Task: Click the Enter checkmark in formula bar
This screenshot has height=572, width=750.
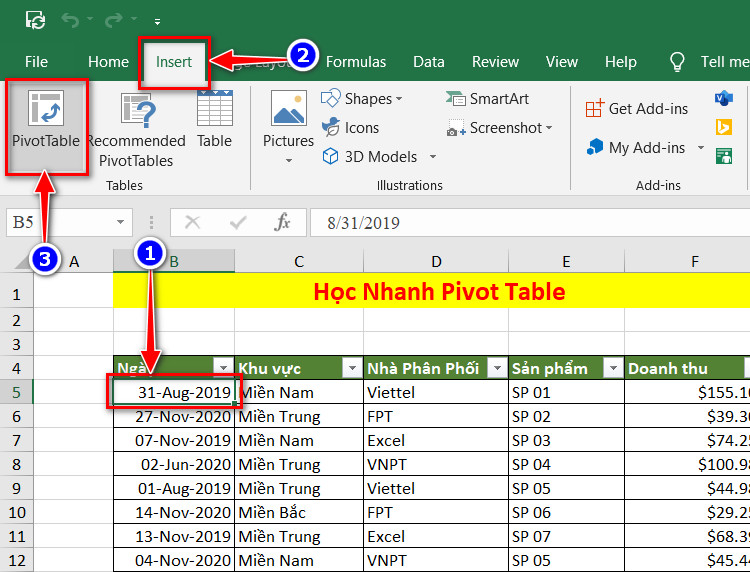Action: (x=238, y=222)
